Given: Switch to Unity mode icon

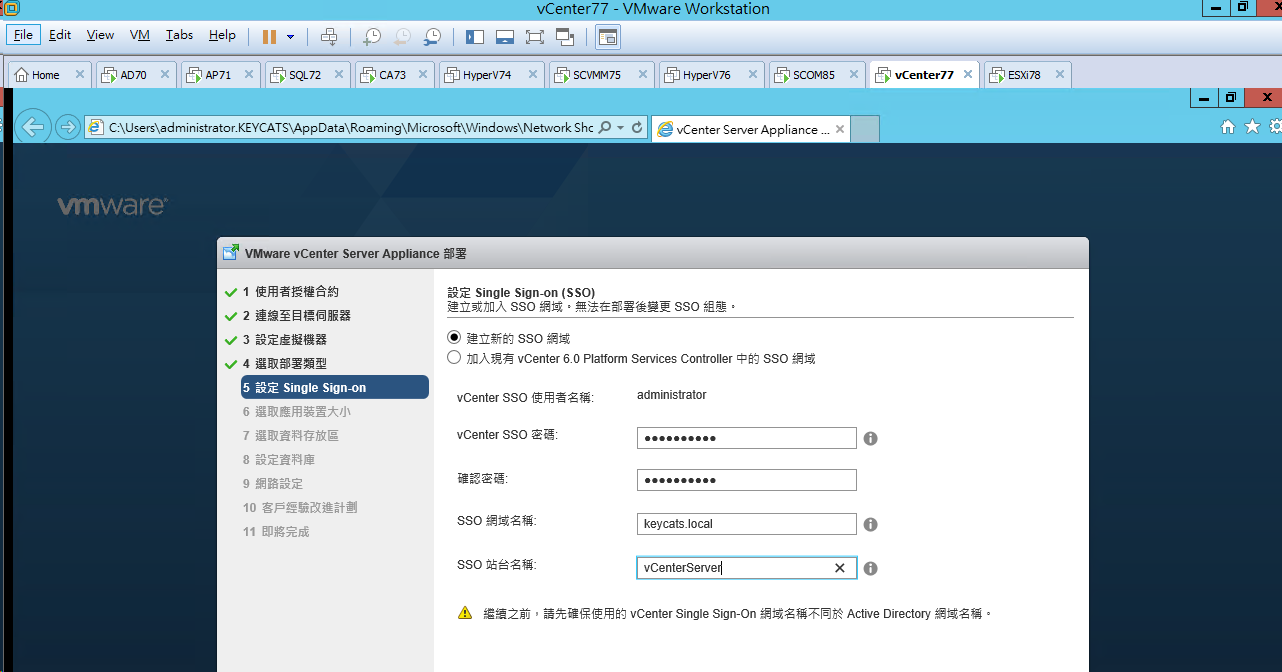Looking at the screenshot, I should coord(565,37).
